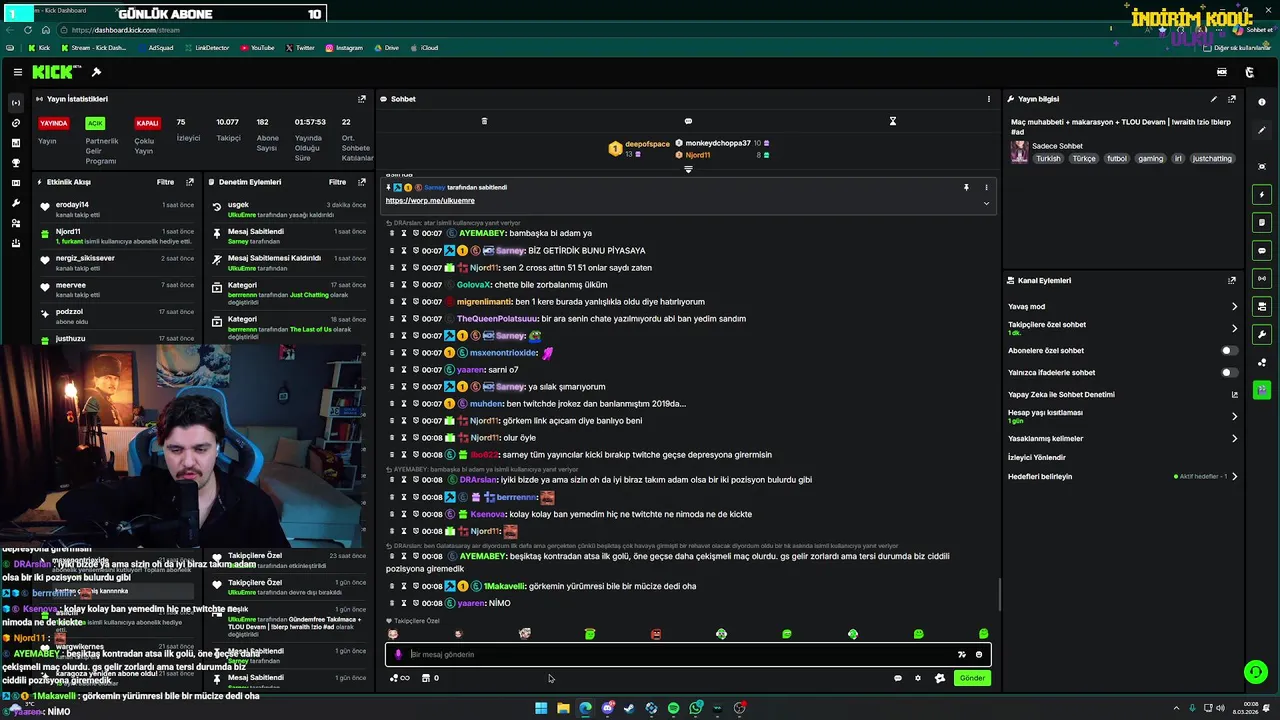The image size is (1280, 720).
Task: Click the gavel moderation icon near Kick logo
Action: point(96,72)
